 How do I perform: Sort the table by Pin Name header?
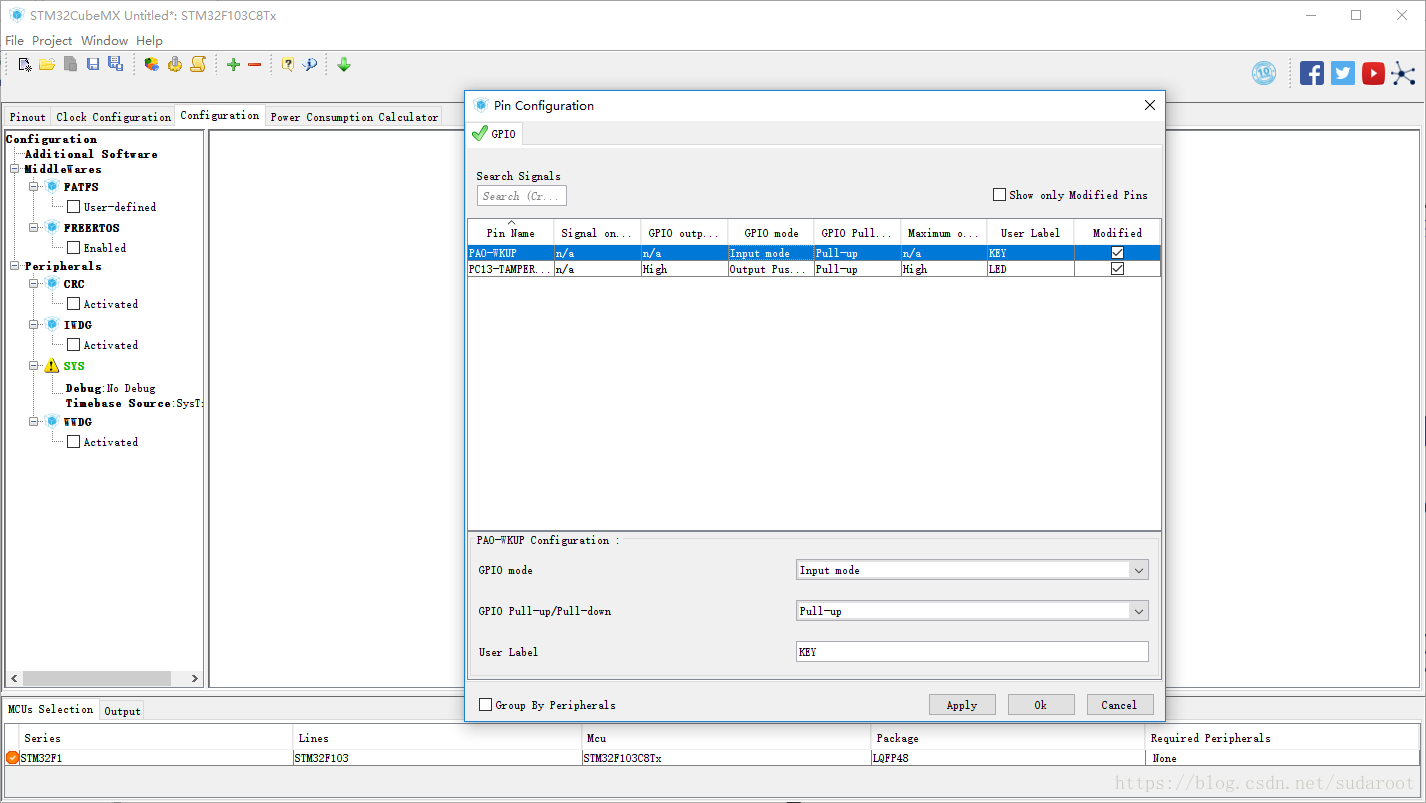pyautogui.click(x=511, y=232)
